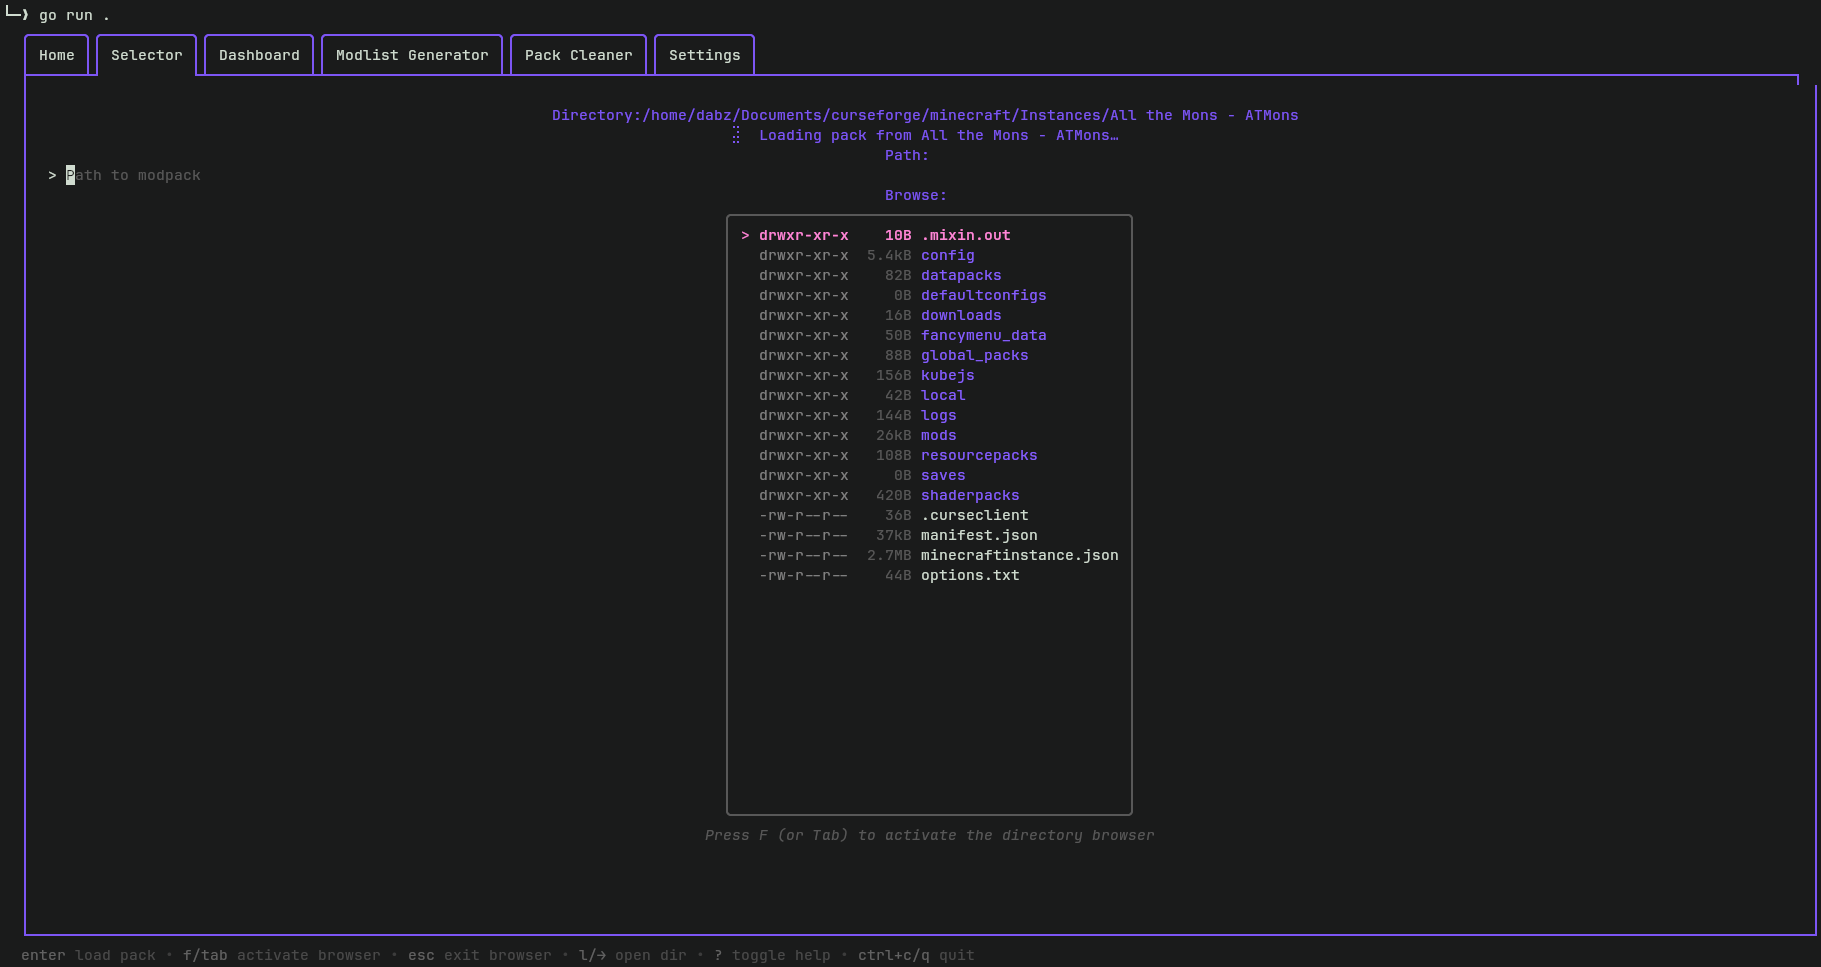Image resolution: width=1821 pixels, height=967 pixels.
Task: Pick the manifest.json file
Action: 929,535
